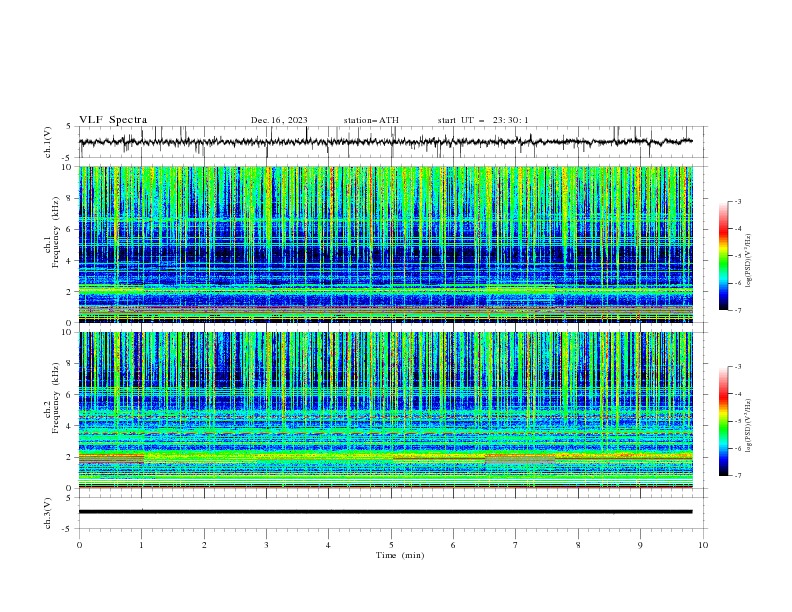Click the '7' tick on time axis
The image size is (792, 612).
tap(516, 545)
